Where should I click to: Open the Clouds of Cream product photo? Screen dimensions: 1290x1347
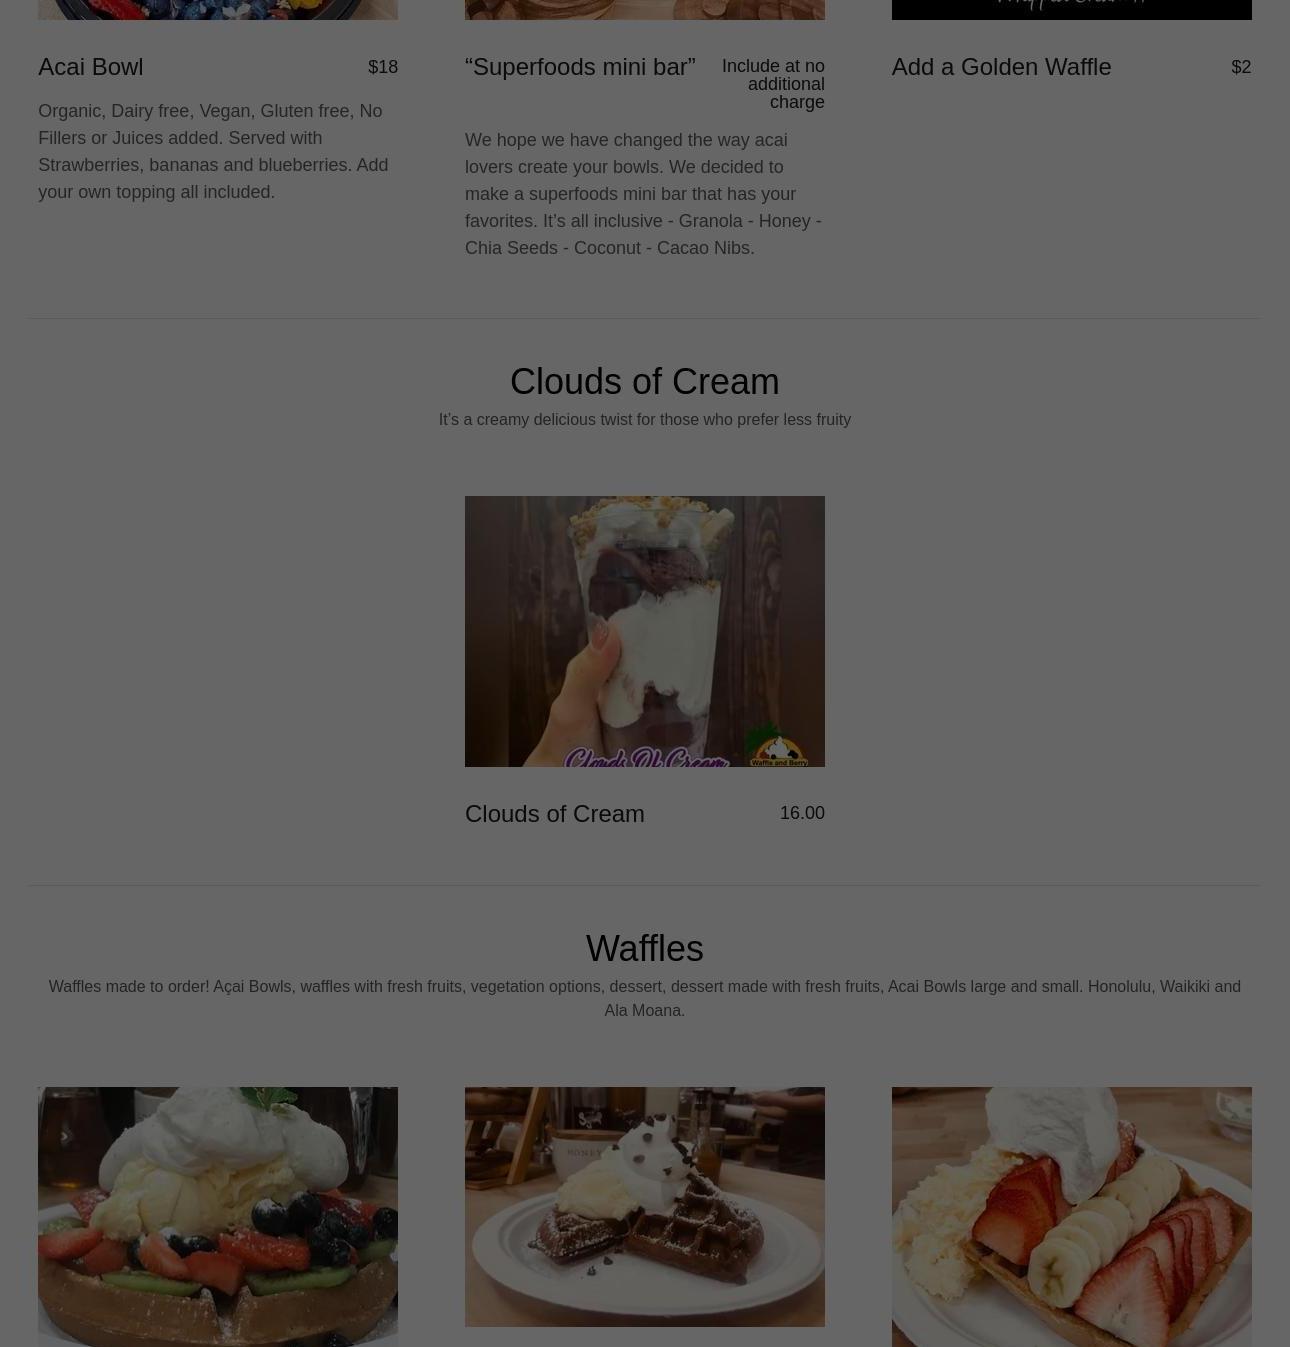644,631
